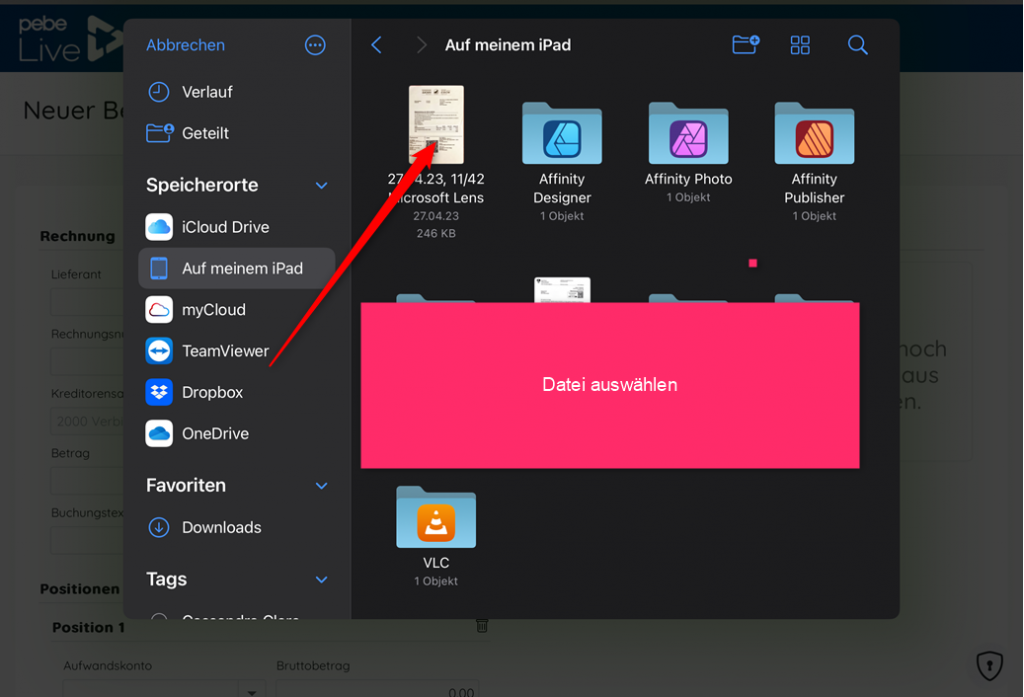Open the more options ellipsis menu
The width and height of the screenshot is (1024, 697).
tap(315, 45)
